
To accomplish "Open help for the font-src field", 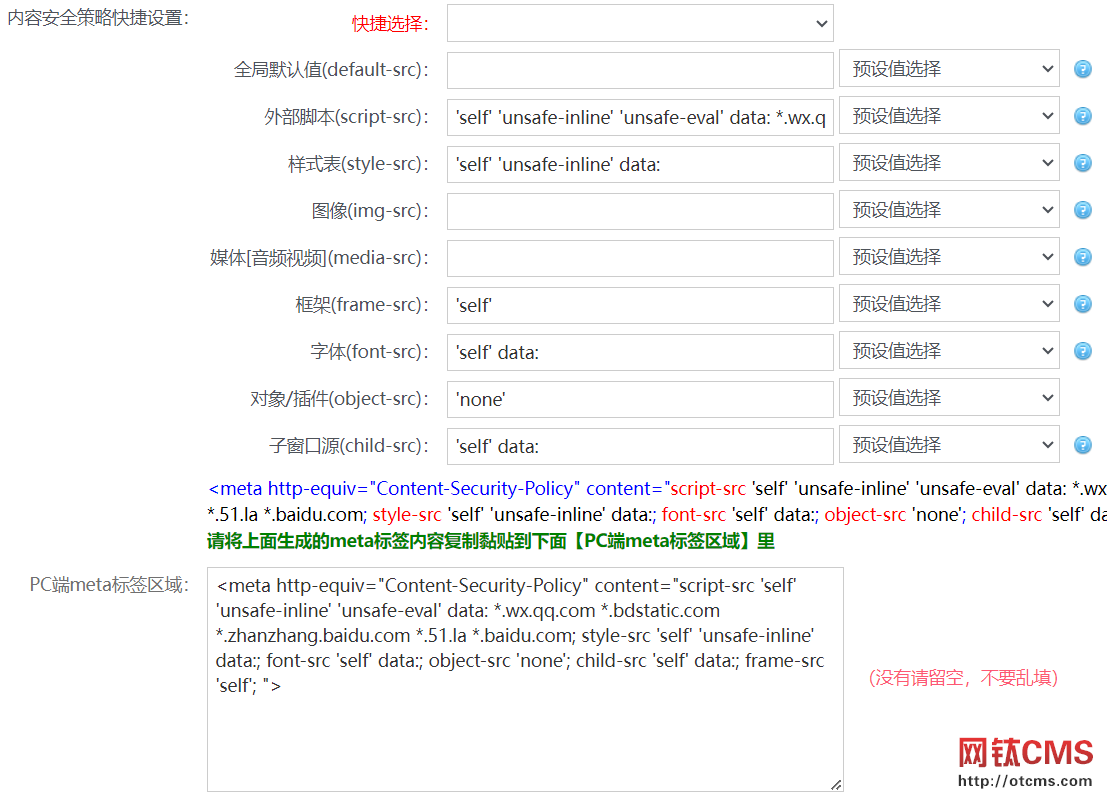I will (x=1082, y=351).
